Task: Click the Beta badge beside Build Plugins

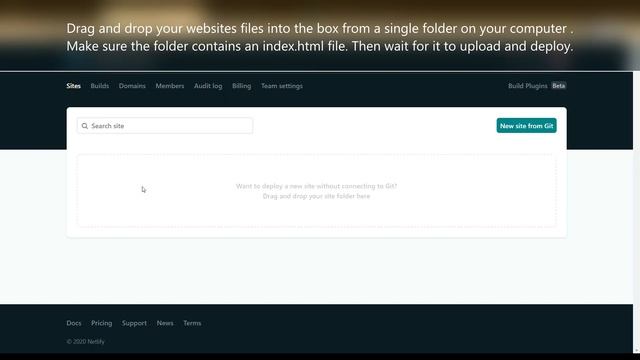Action: click(559, 86)
